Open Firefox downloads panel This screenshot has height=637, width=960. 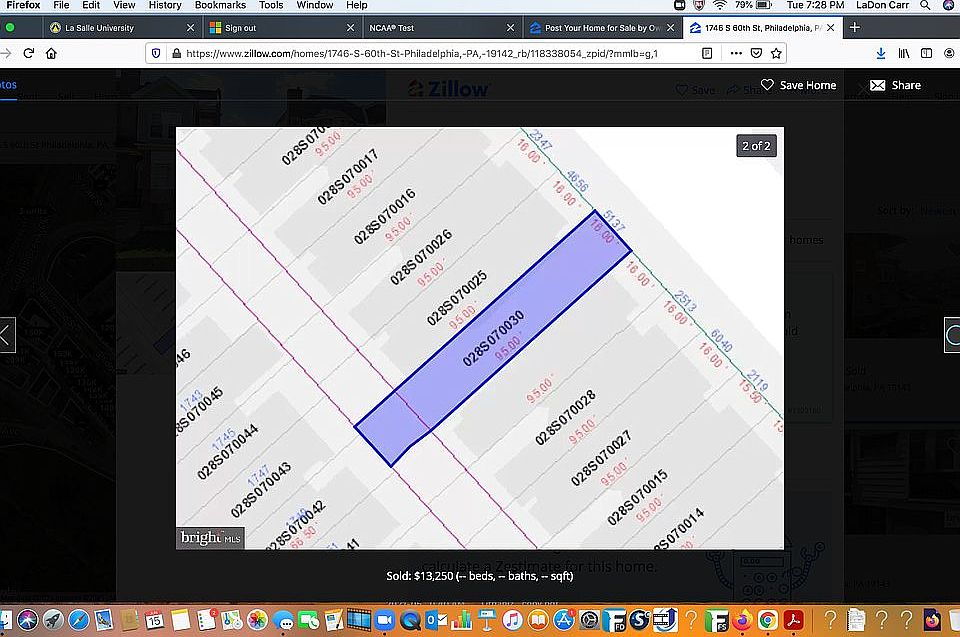[x=880, y=53]
